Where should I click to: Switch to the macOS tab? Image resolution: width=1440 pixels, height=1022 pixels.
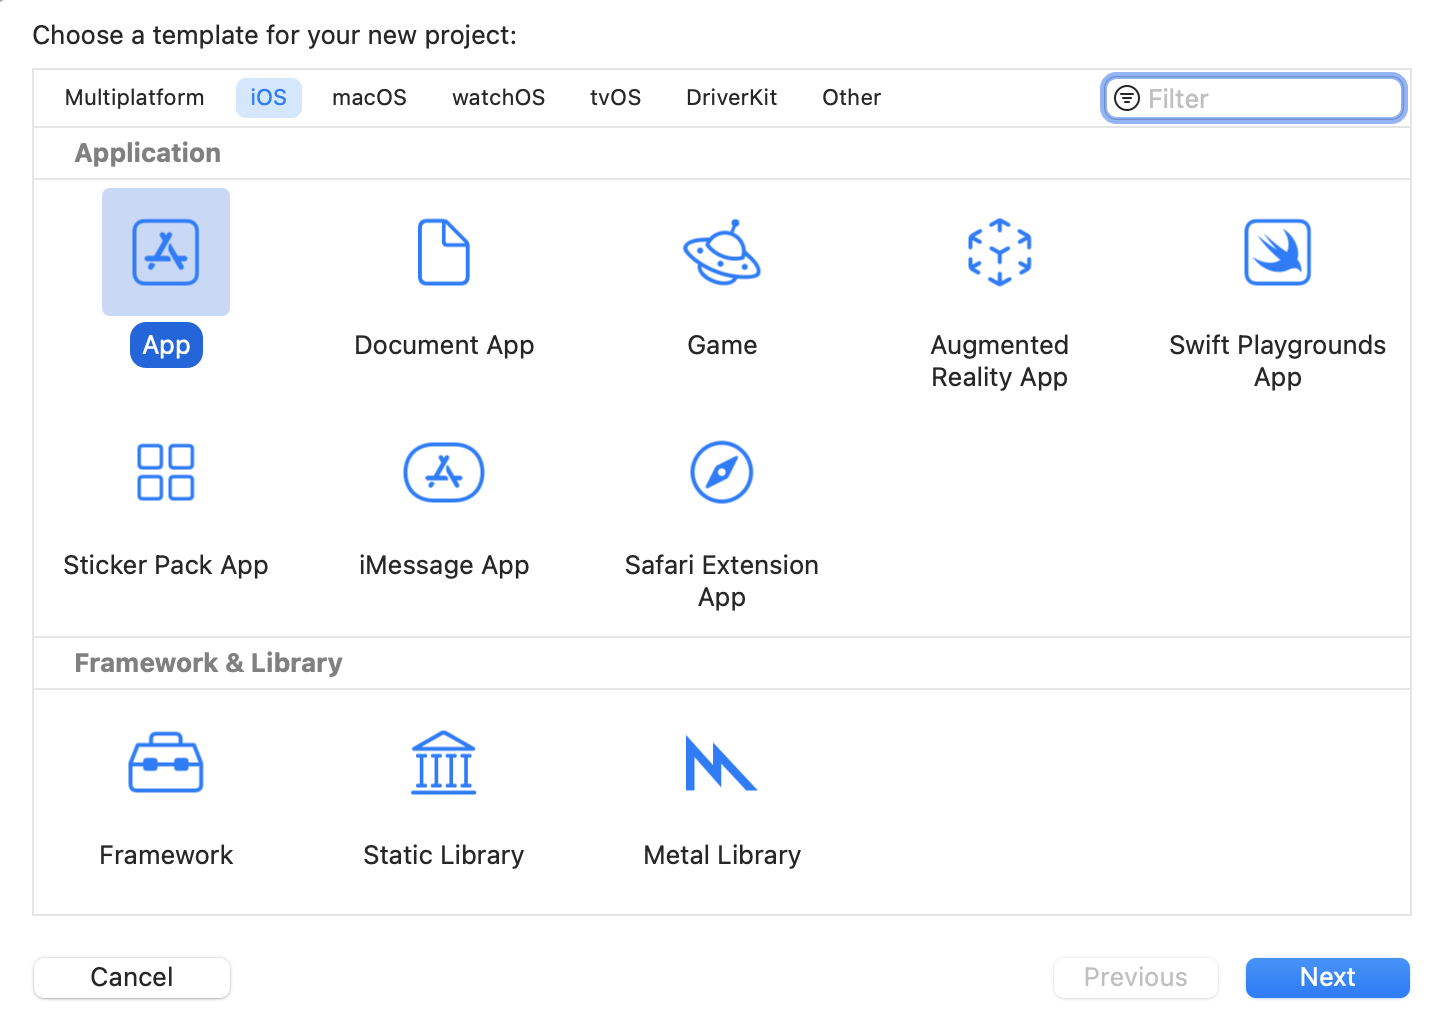tap(370, 98)
